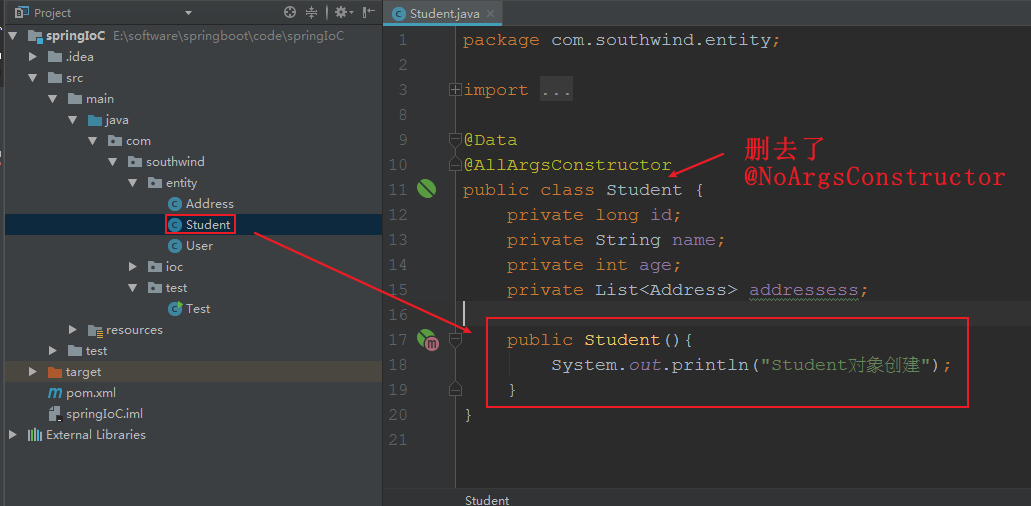Click the .idea folder icon
1031x506 pixels.
(x=55, y=57)
